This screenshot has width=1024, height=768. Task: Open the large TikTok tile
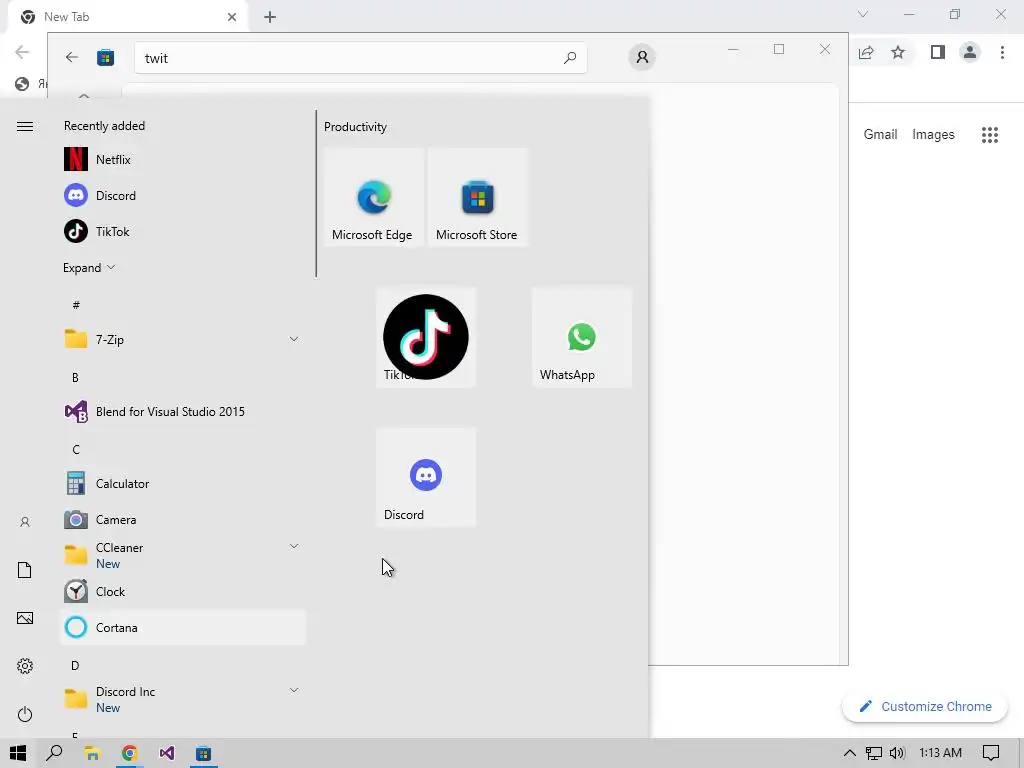[x=426, y=337]
